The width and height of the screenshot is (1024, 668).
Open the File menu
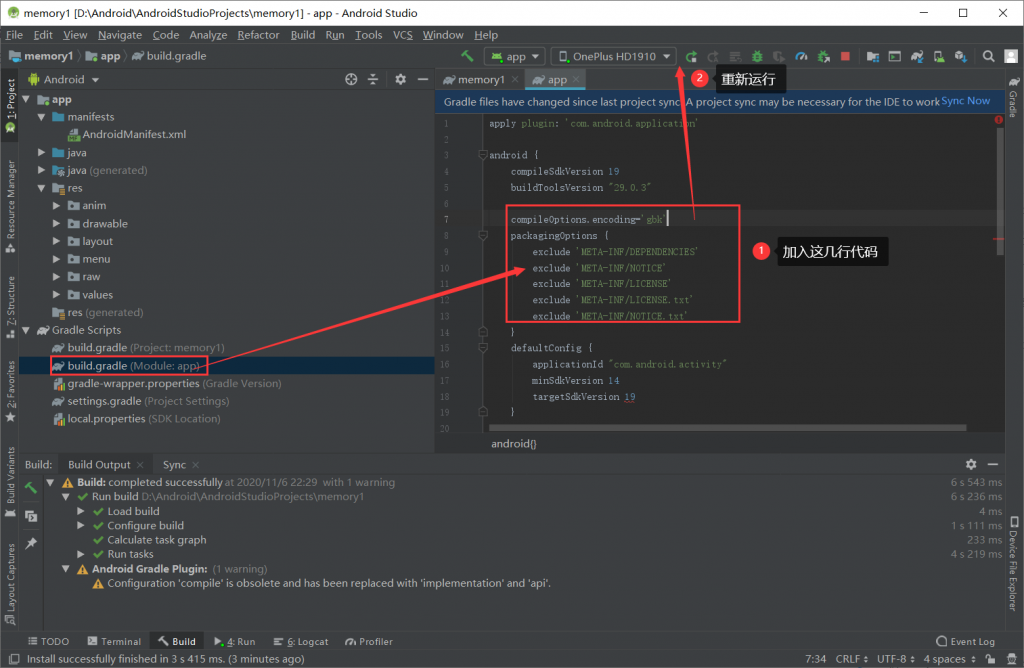tap(14, 35)
